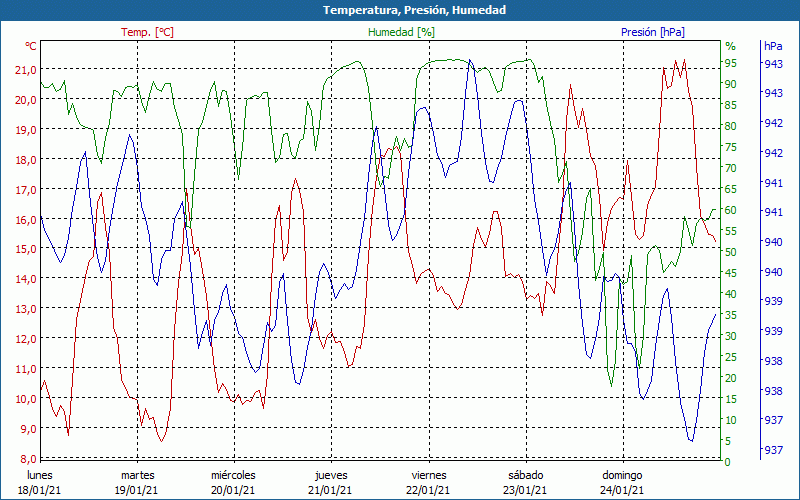Click the '12,0' temperature axis value
The width and height of the screenshot is (800, 500).
coord(26,339)
